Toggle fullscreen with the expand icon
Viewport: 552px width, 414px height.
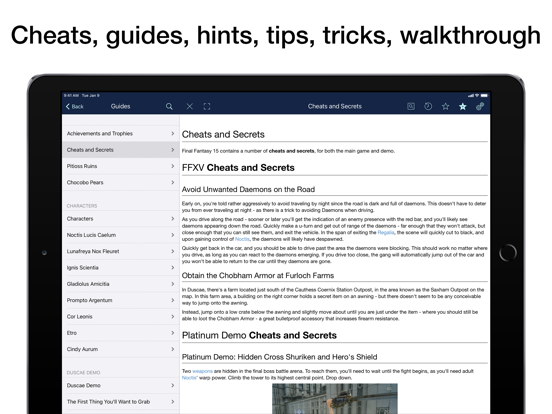(207, 106)
